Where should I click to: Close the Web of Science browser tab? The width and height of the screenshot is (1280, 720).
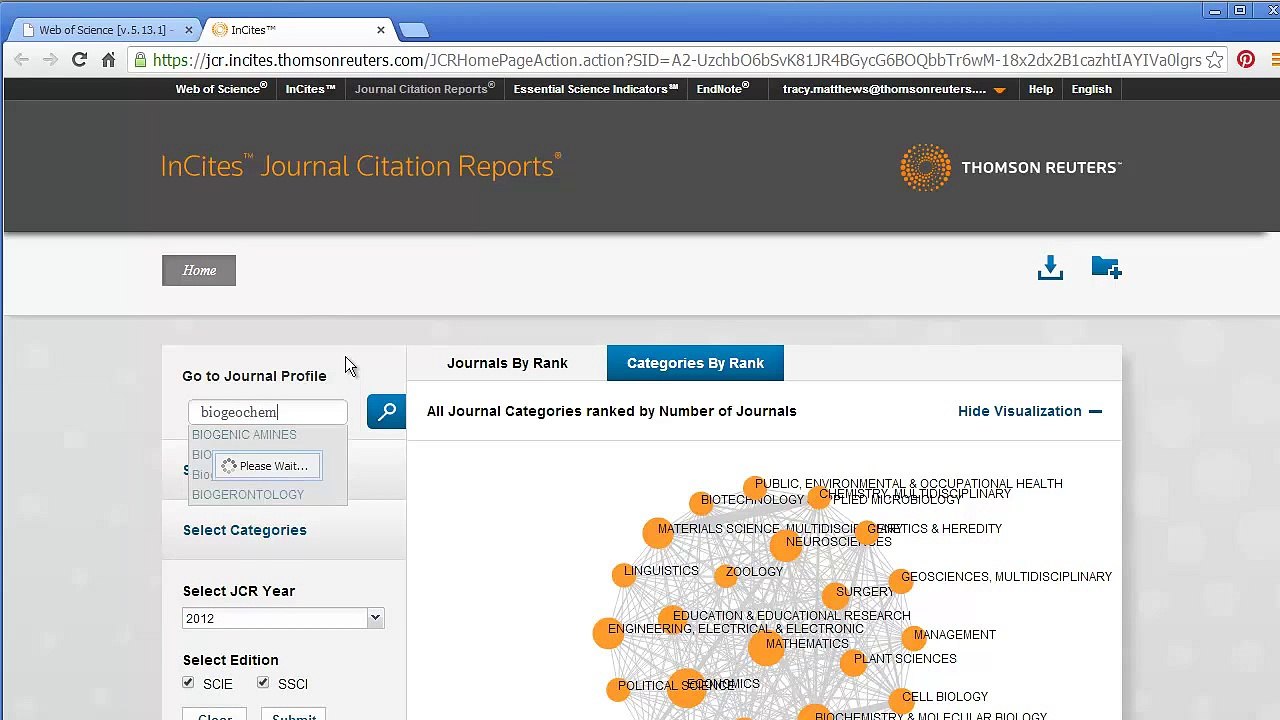click(188, 30)
